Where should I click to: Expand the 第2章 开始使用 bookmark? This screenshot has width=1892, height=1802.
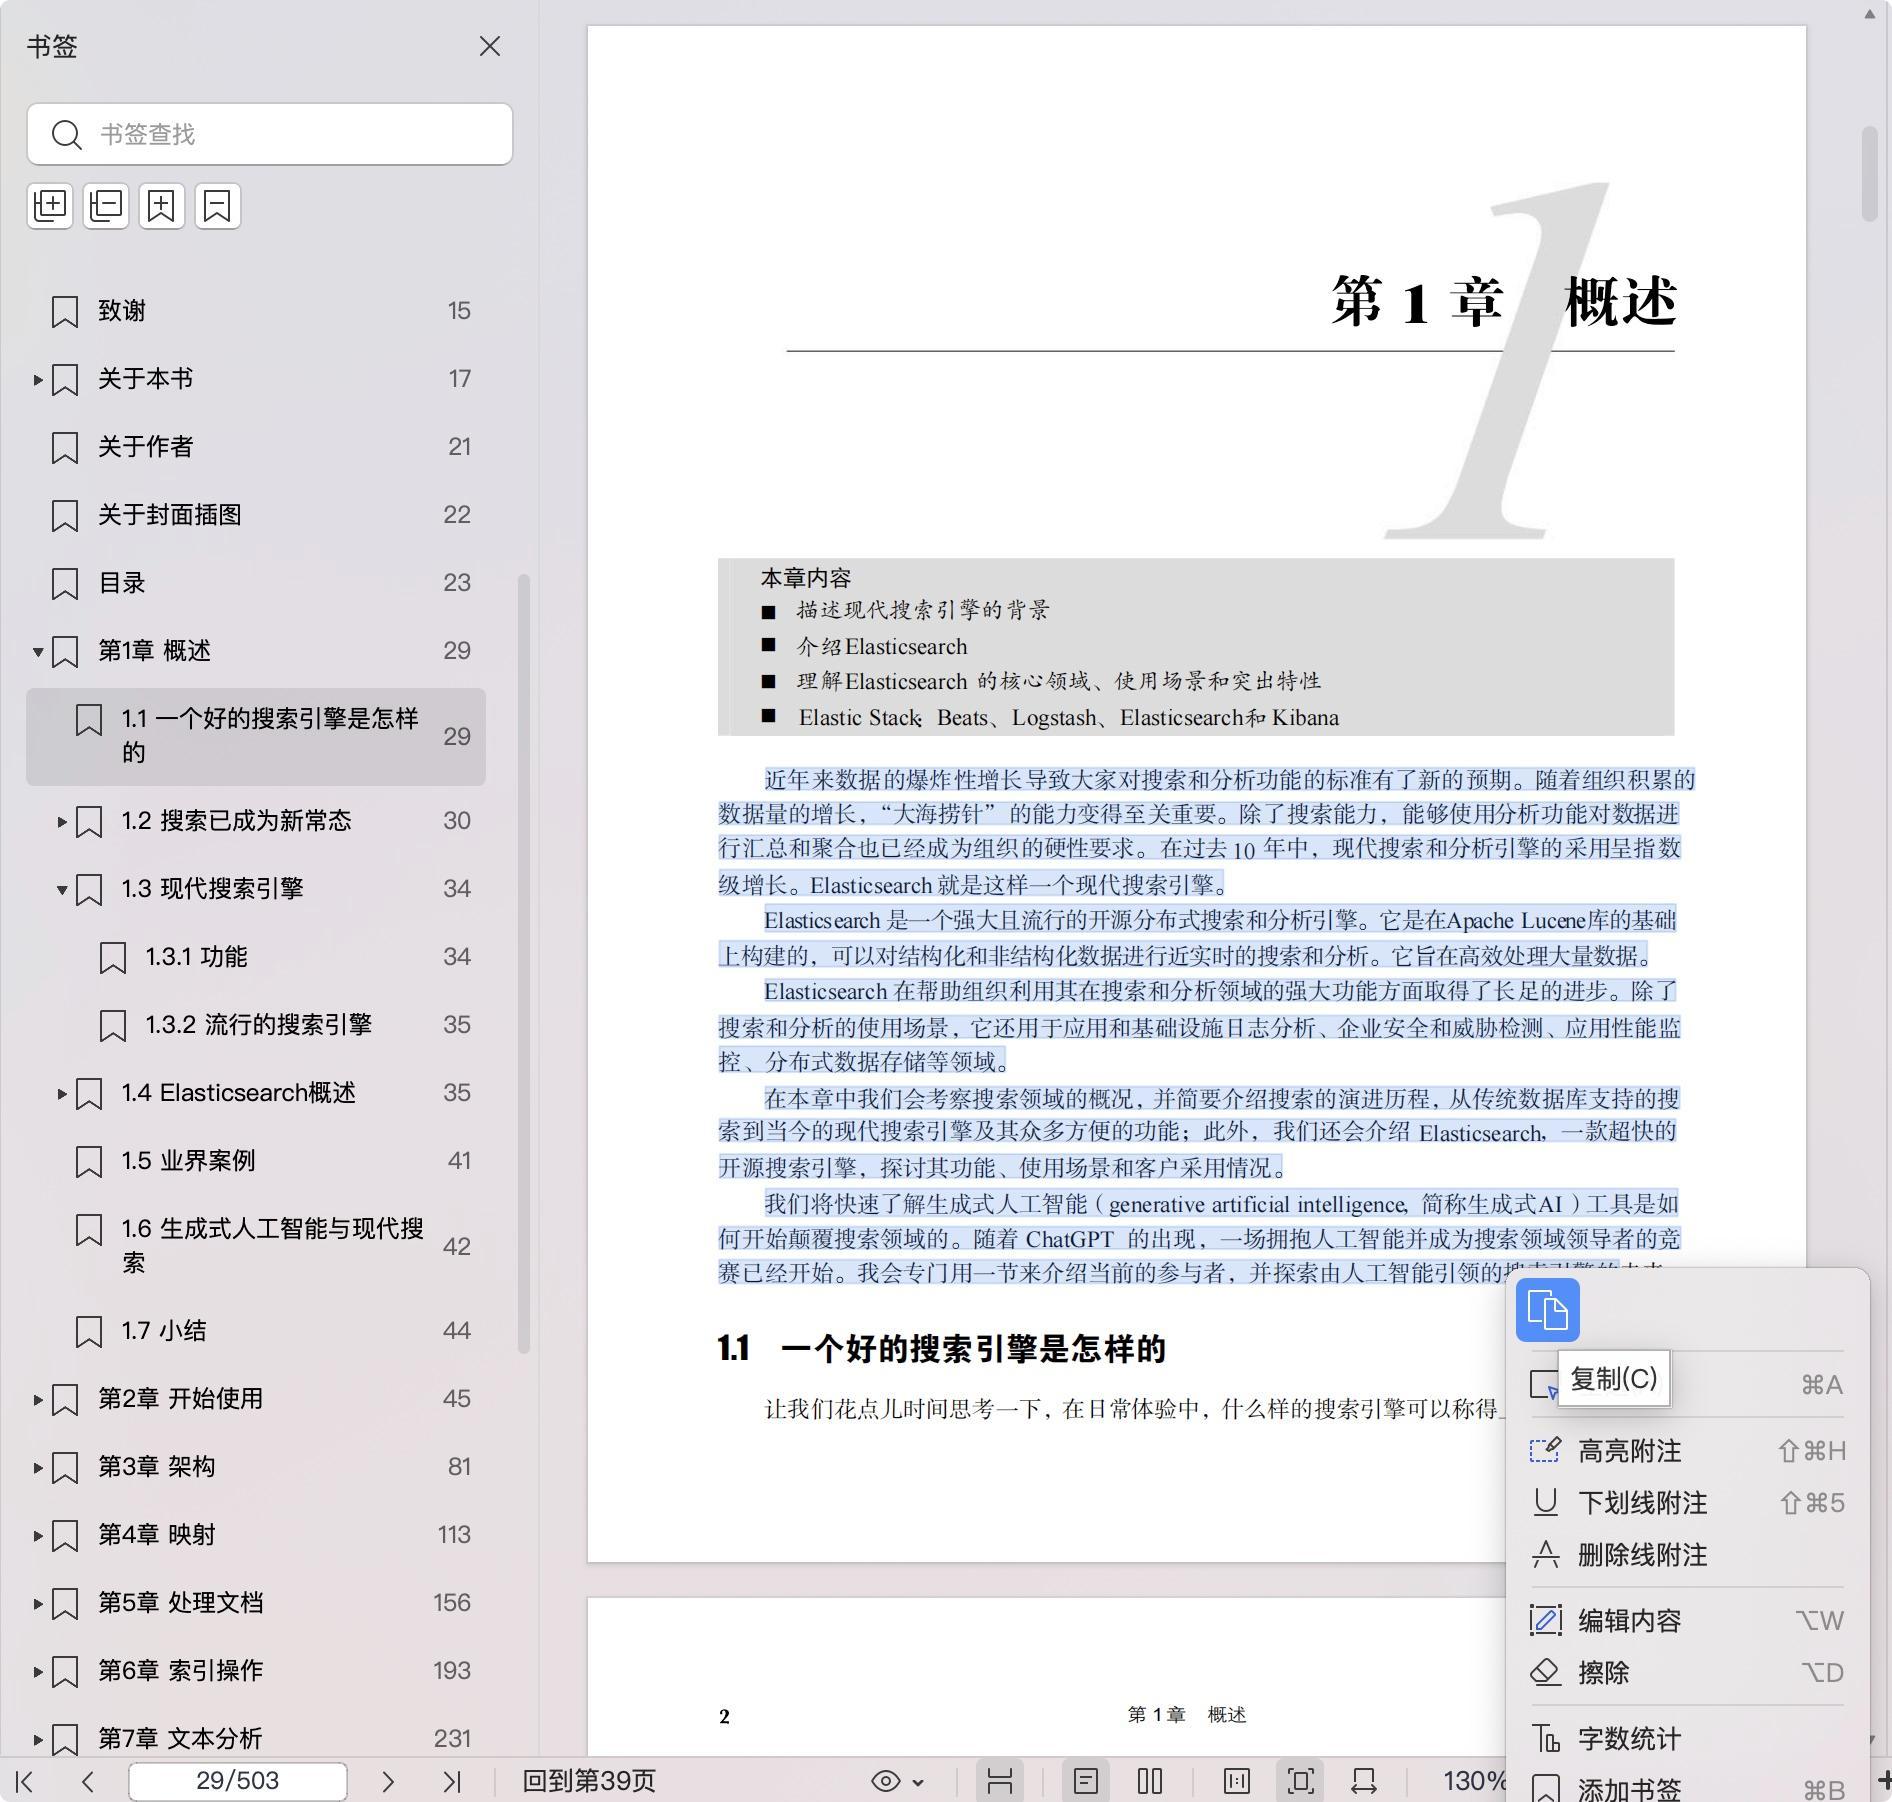[38, 1399]
